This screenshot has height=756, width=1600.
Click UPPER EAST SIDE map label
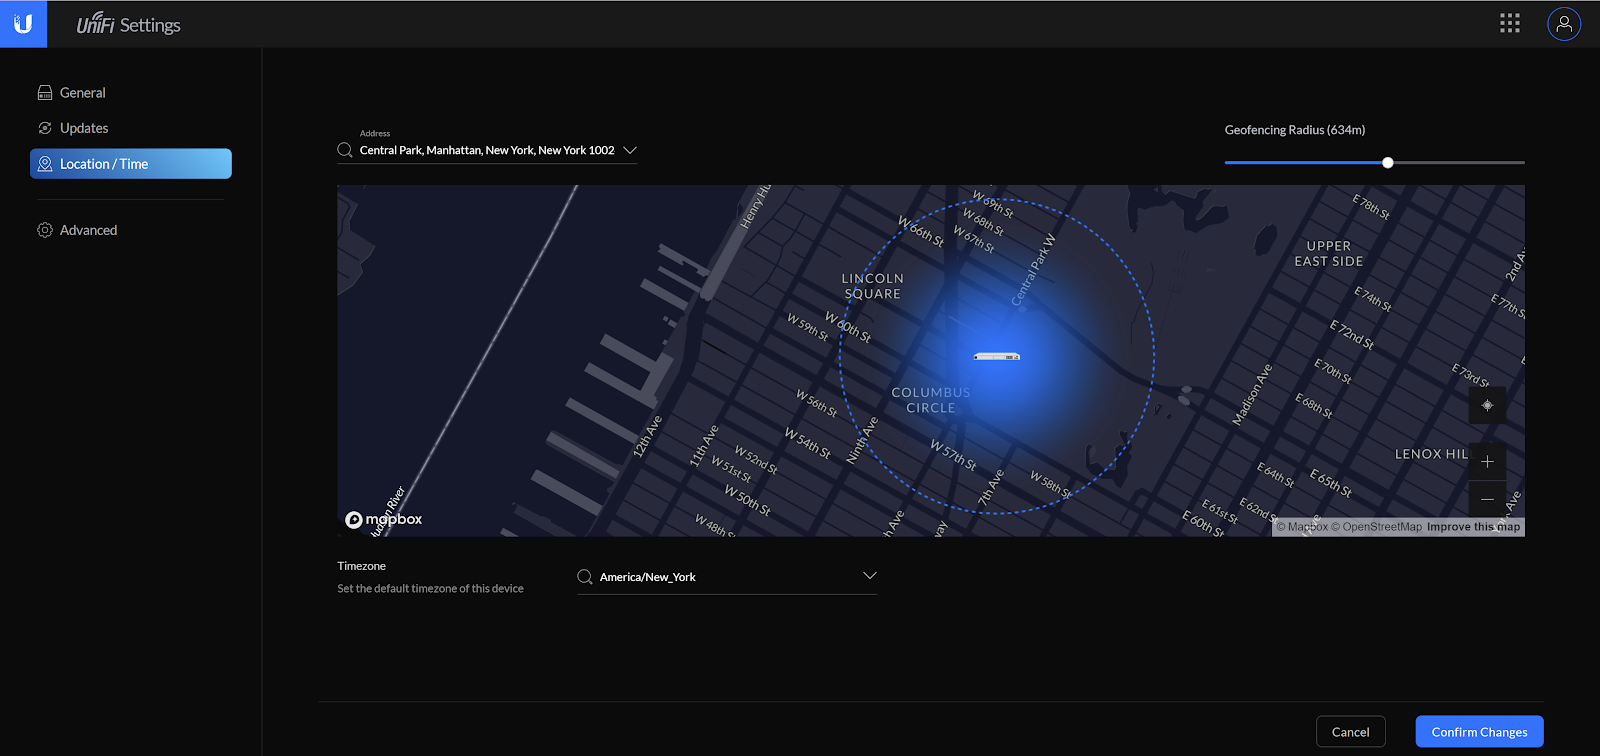1329,253
